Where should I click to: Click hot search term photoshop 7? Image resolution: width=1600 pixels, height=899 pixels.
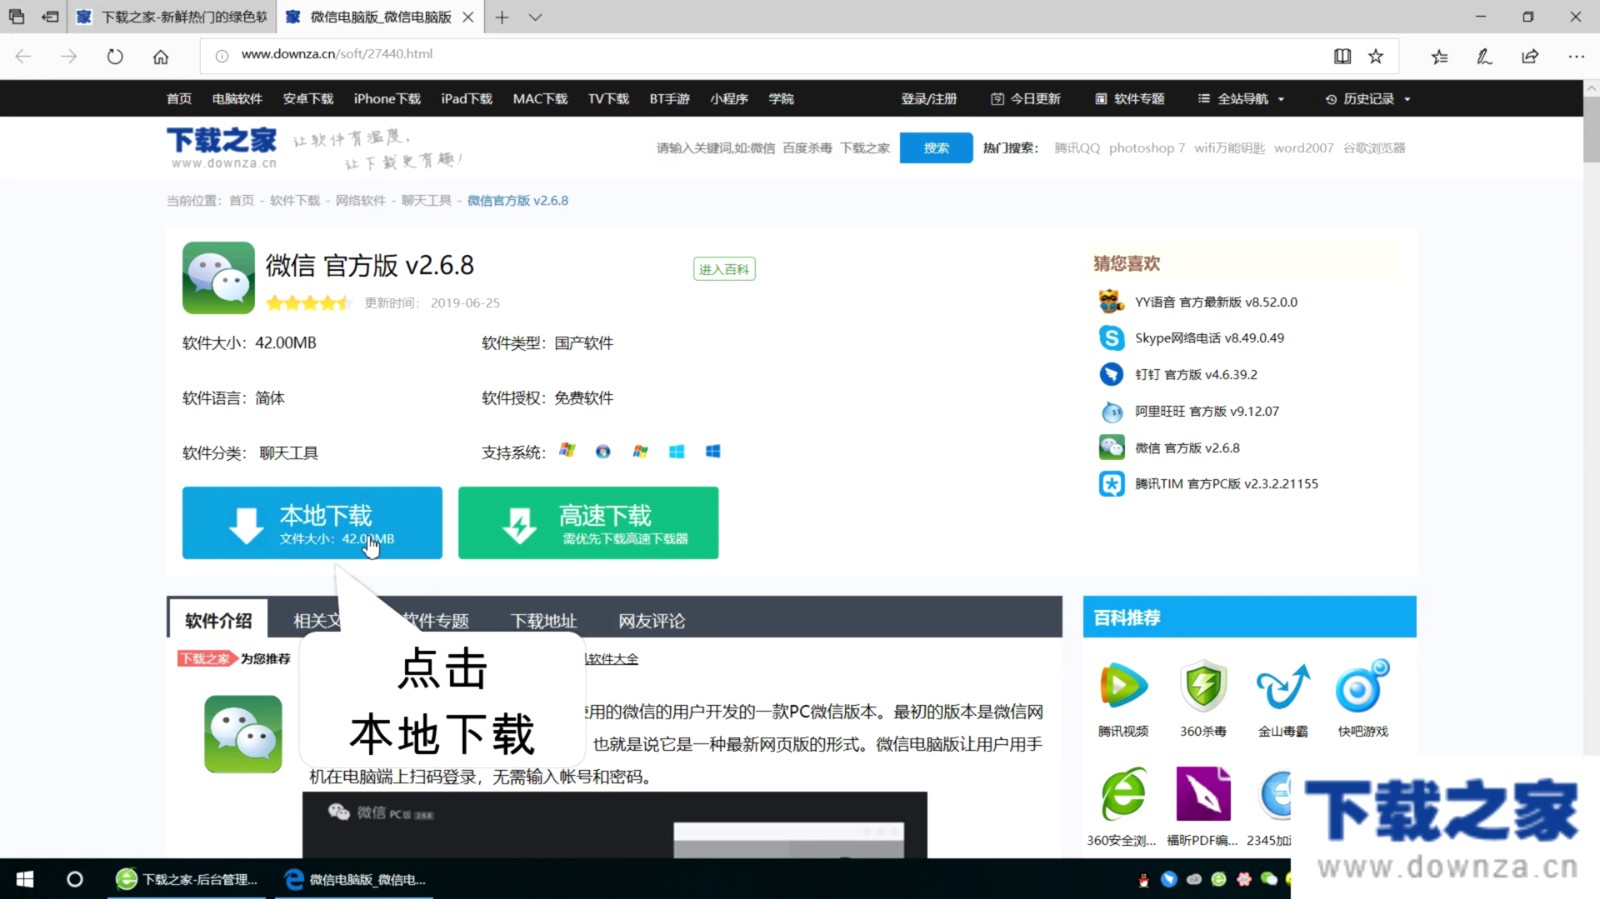(1147, 148)
